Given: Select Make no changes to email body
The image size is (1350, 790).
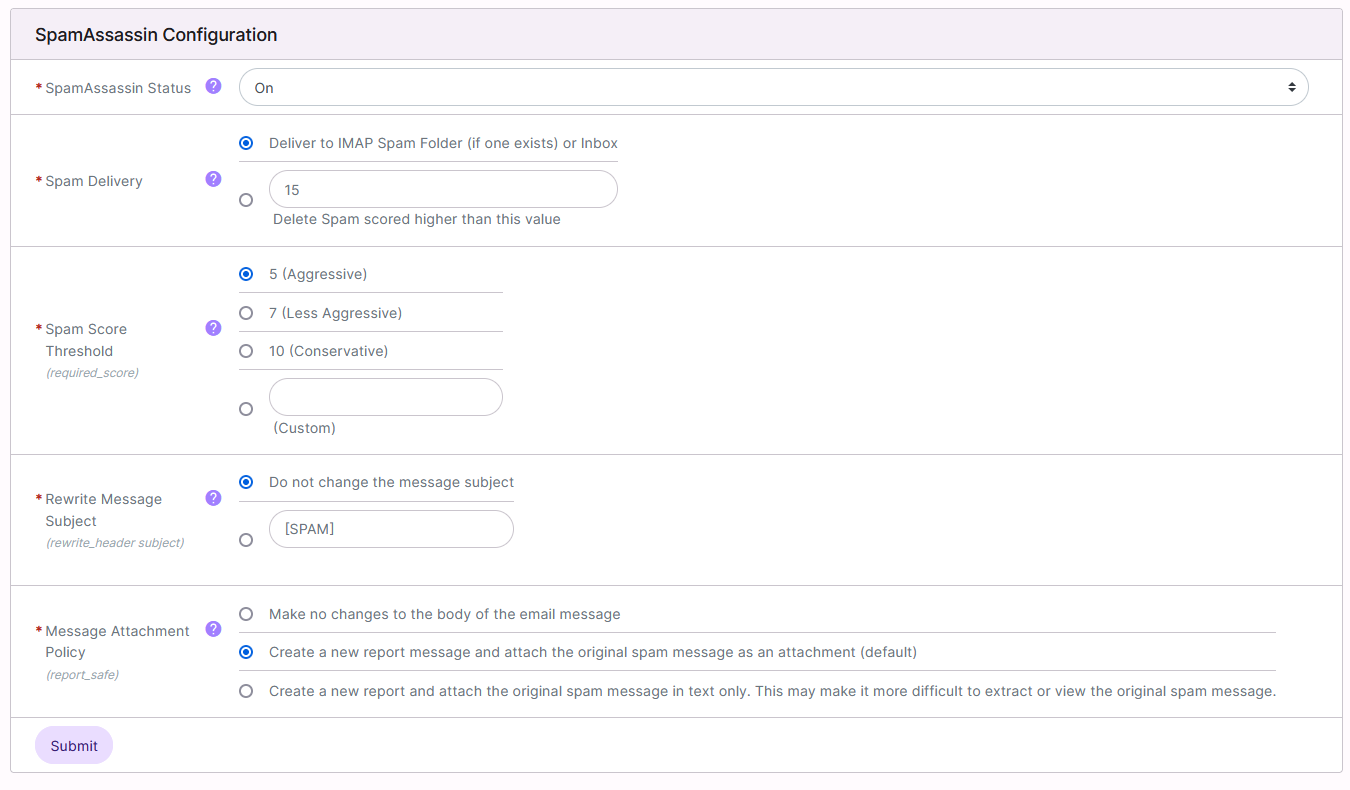Looking at the screenshot, I should pos(246,614).
